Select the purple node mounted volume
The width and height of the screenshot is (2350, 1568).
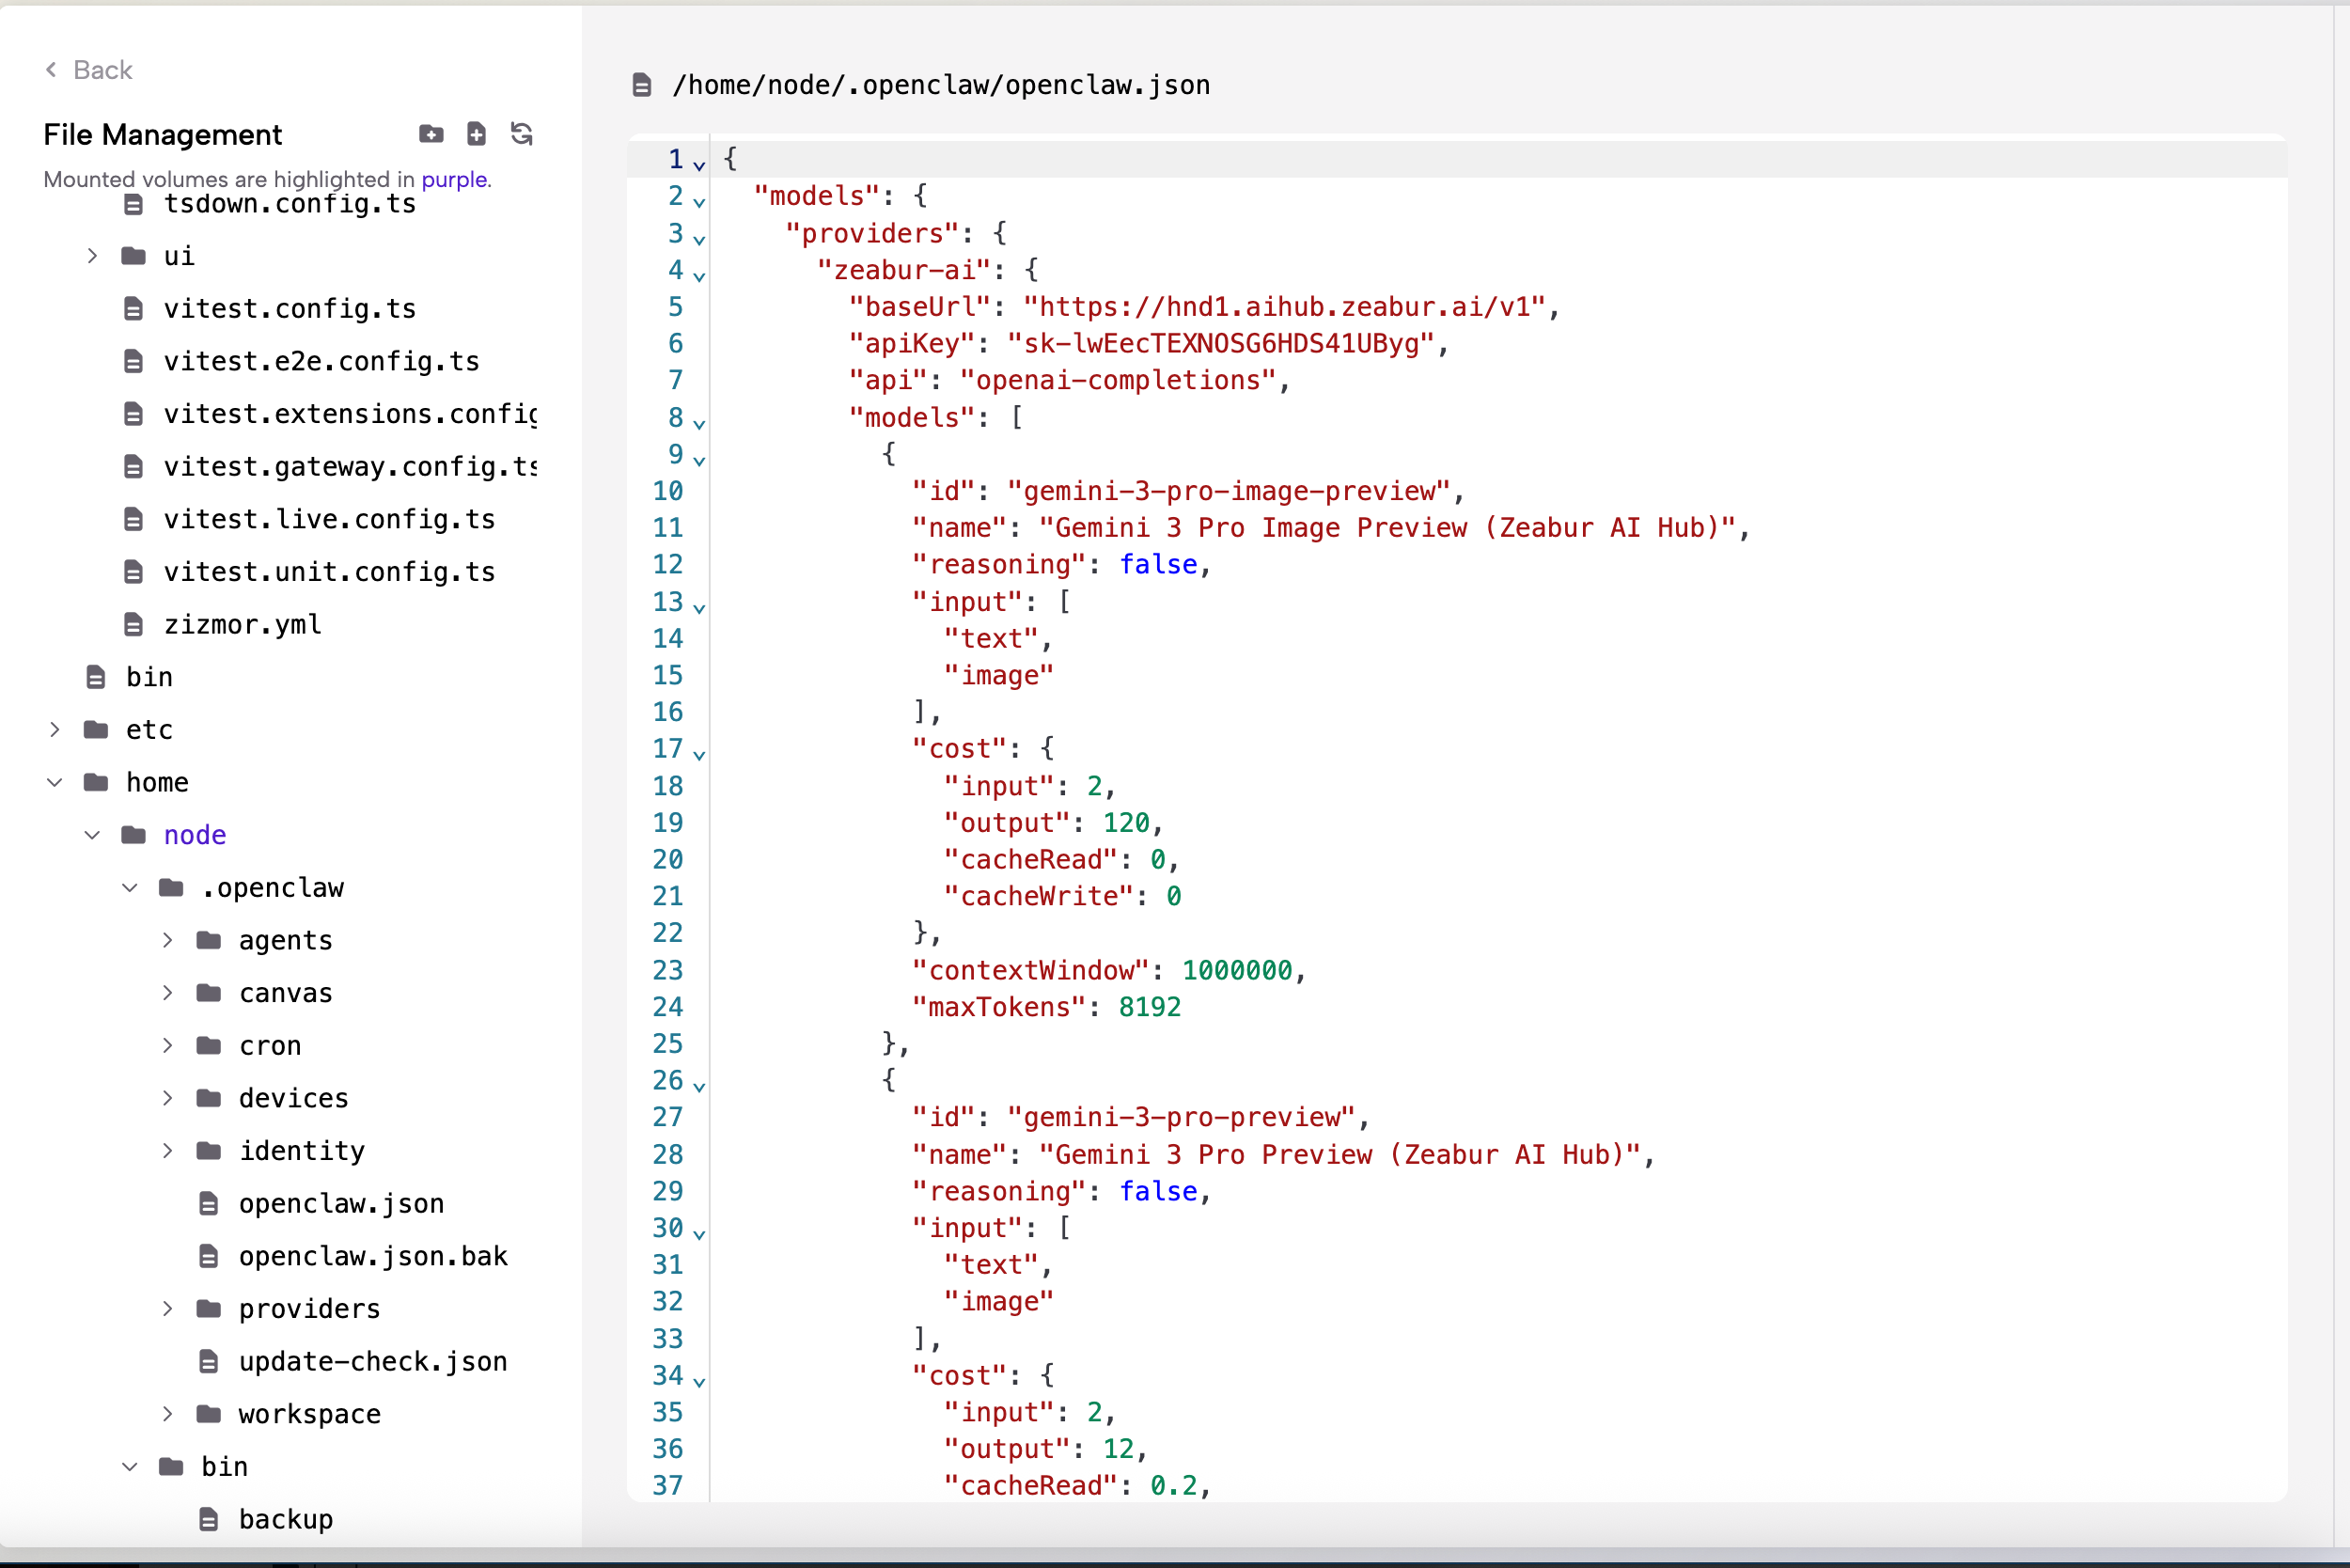[195, 835]
